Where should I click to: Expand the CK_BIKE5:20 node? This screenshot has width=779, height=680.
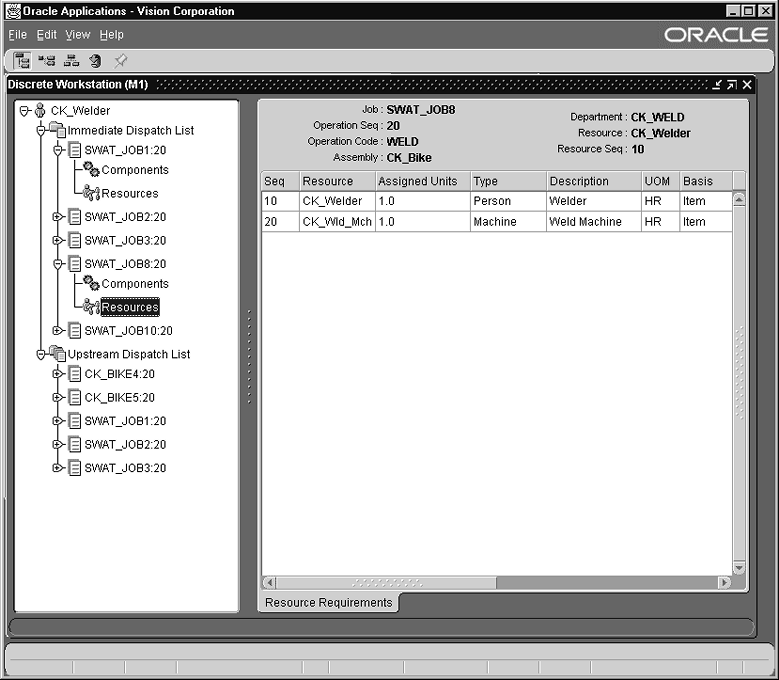point(58,397)
